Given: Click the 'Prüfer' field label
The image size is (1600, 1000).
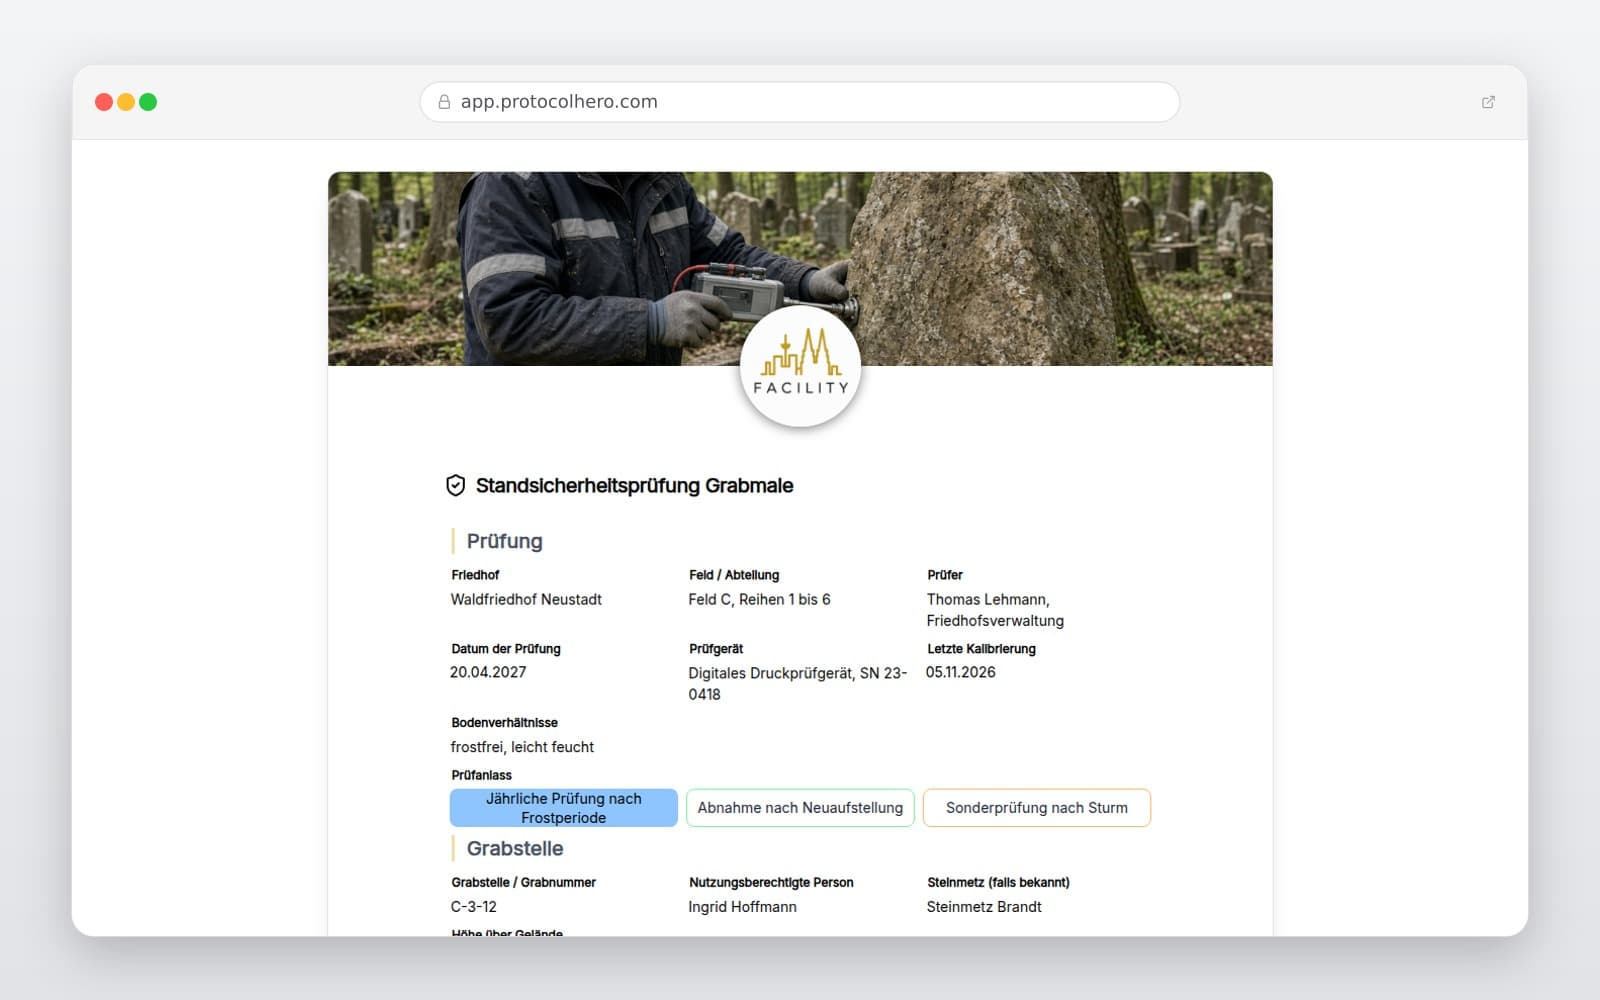Looking at the screenshot, I should (x=945, y=575).
